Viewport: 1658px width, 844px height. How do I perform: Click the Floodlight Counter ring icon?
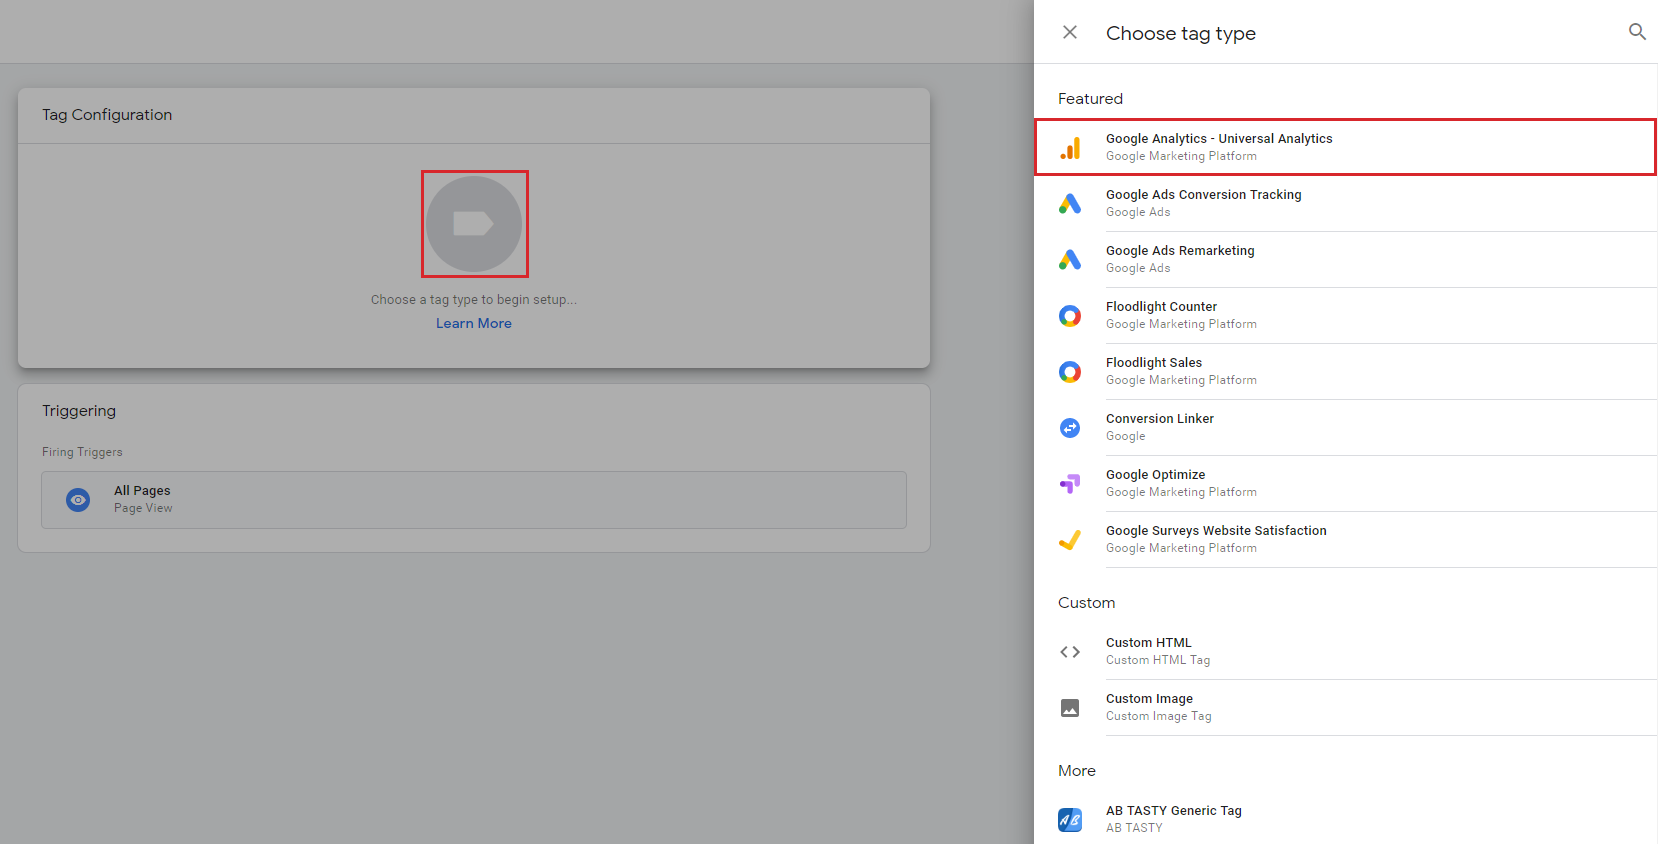click(x=1070, y=316)
